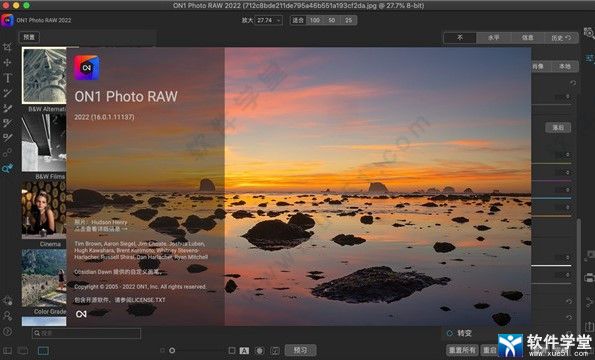Select the B&W Films preset thumbnail
This screenshot has height=360, width=595.
(44, 143)
